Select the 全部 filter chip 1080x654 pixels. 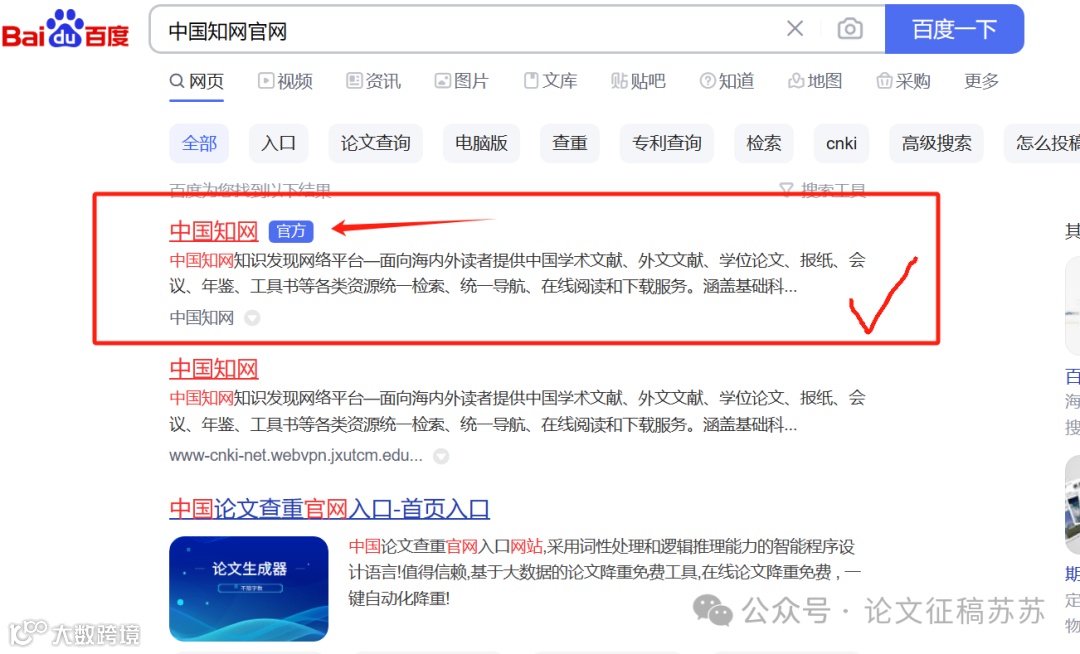pos(199,143)
